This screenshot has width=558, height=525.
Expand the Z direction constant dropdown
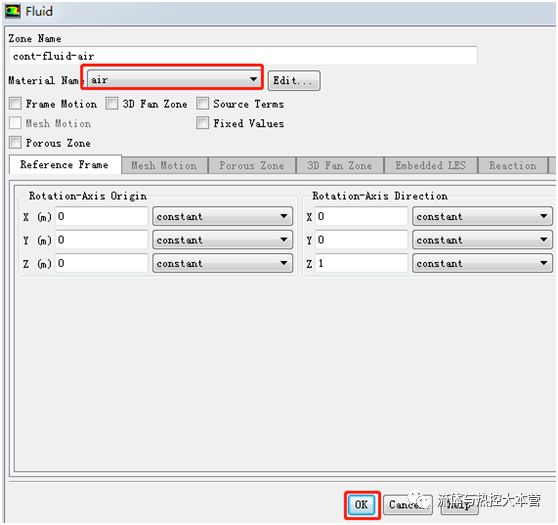(x=483, y=263)
